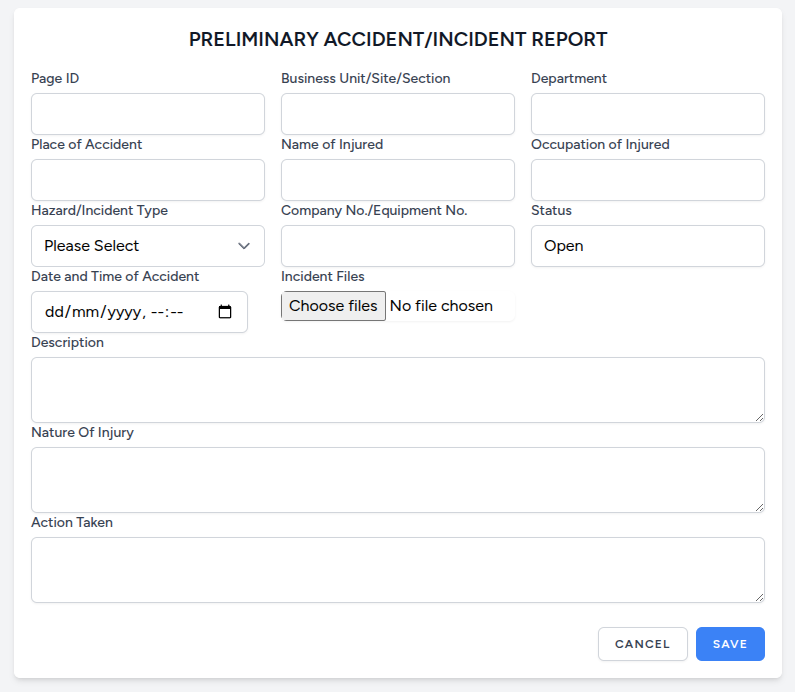Click the 'Incident Files' label
This screenshot has height=692, width=795.
tap(322, 276)
